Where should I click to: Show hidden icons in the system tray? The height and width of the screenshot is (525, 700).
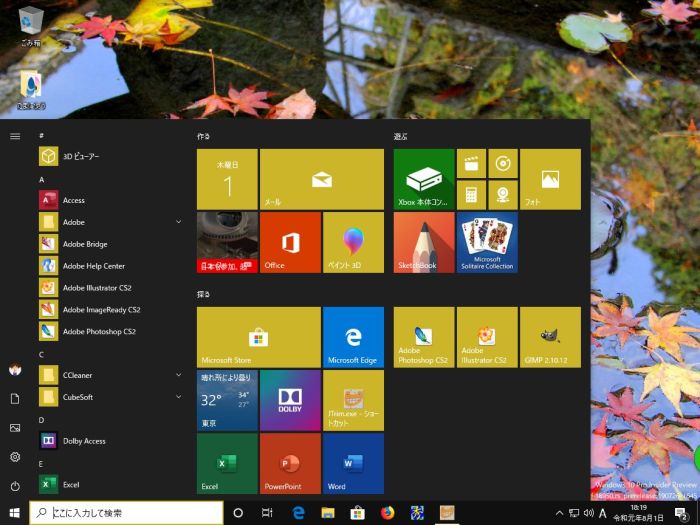pos(559,513)
